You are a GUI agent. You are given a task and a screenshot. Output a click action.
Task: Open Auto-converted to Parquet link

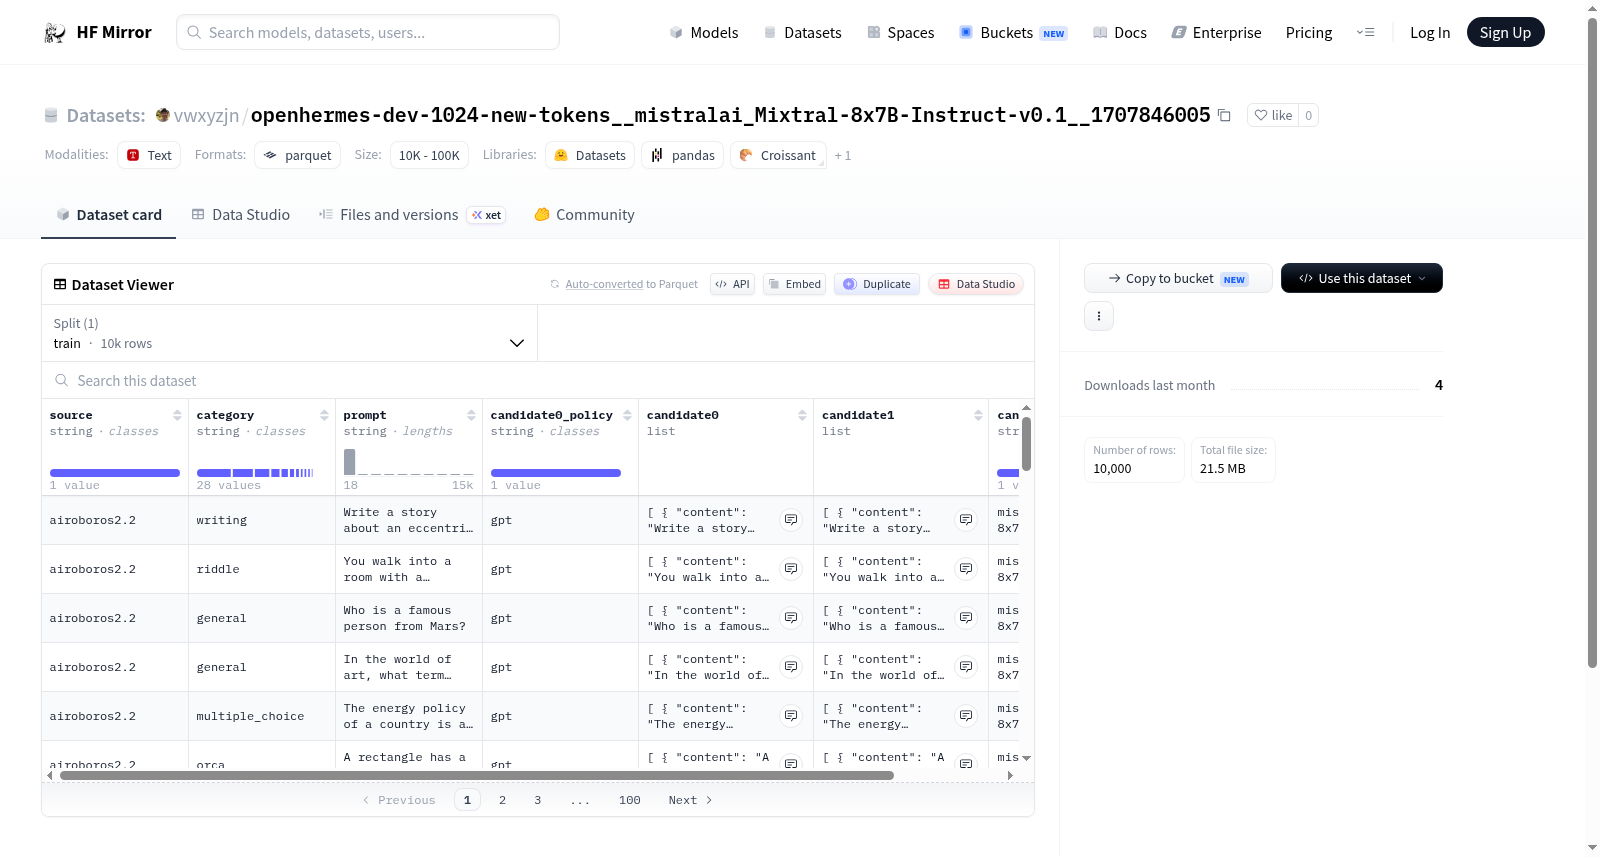click(x=604, y=284)
